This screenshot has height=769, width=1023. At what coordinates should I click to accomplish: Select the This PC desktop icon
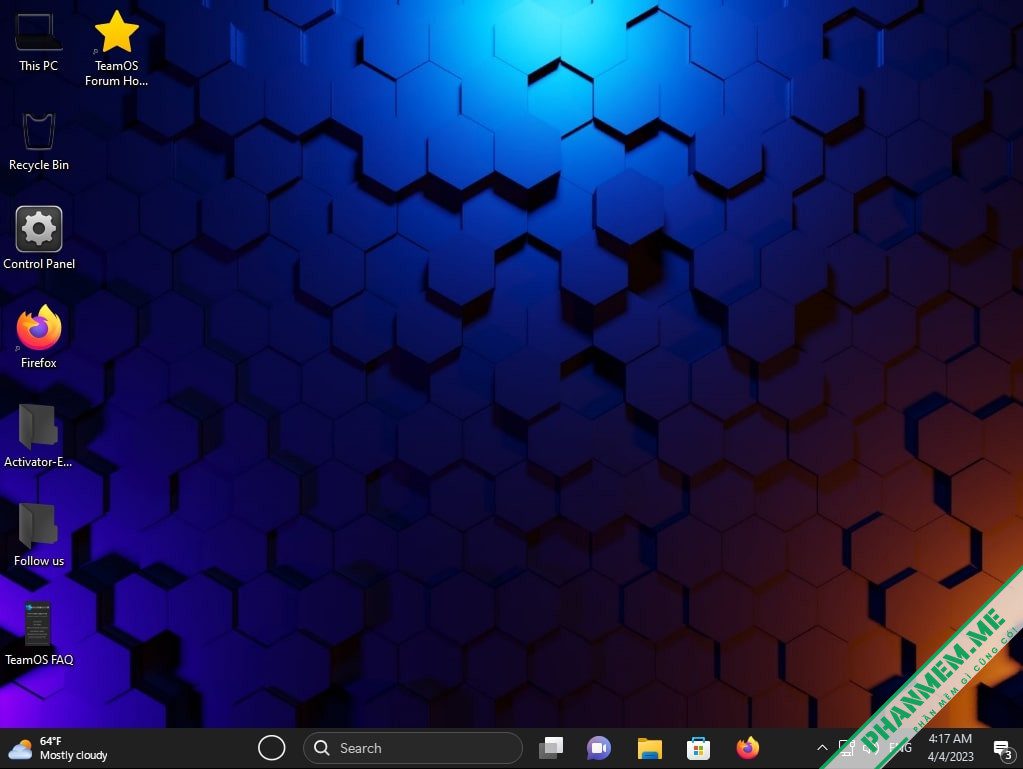[38, 42]
